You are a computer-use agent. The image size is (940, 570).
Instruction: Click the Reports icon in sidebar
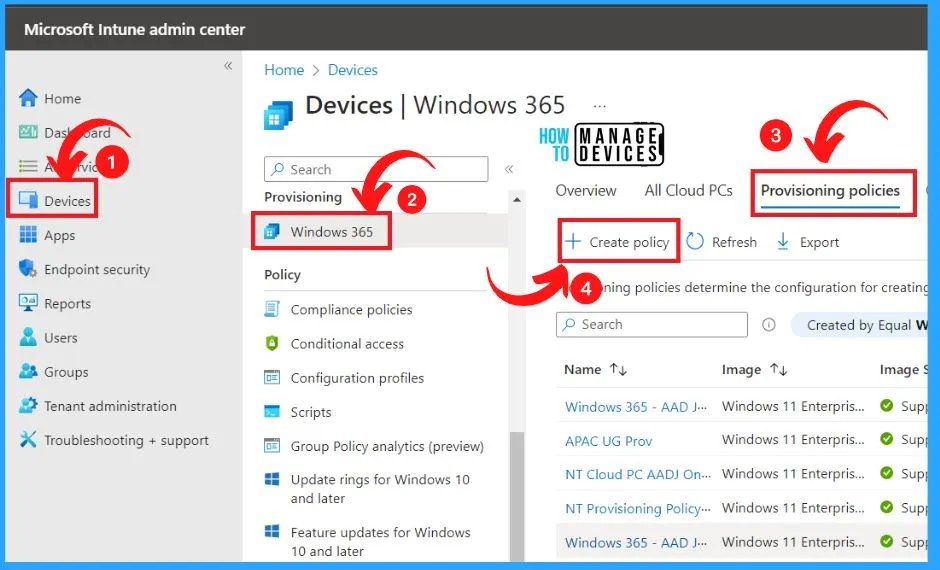[x=28, y=303]
